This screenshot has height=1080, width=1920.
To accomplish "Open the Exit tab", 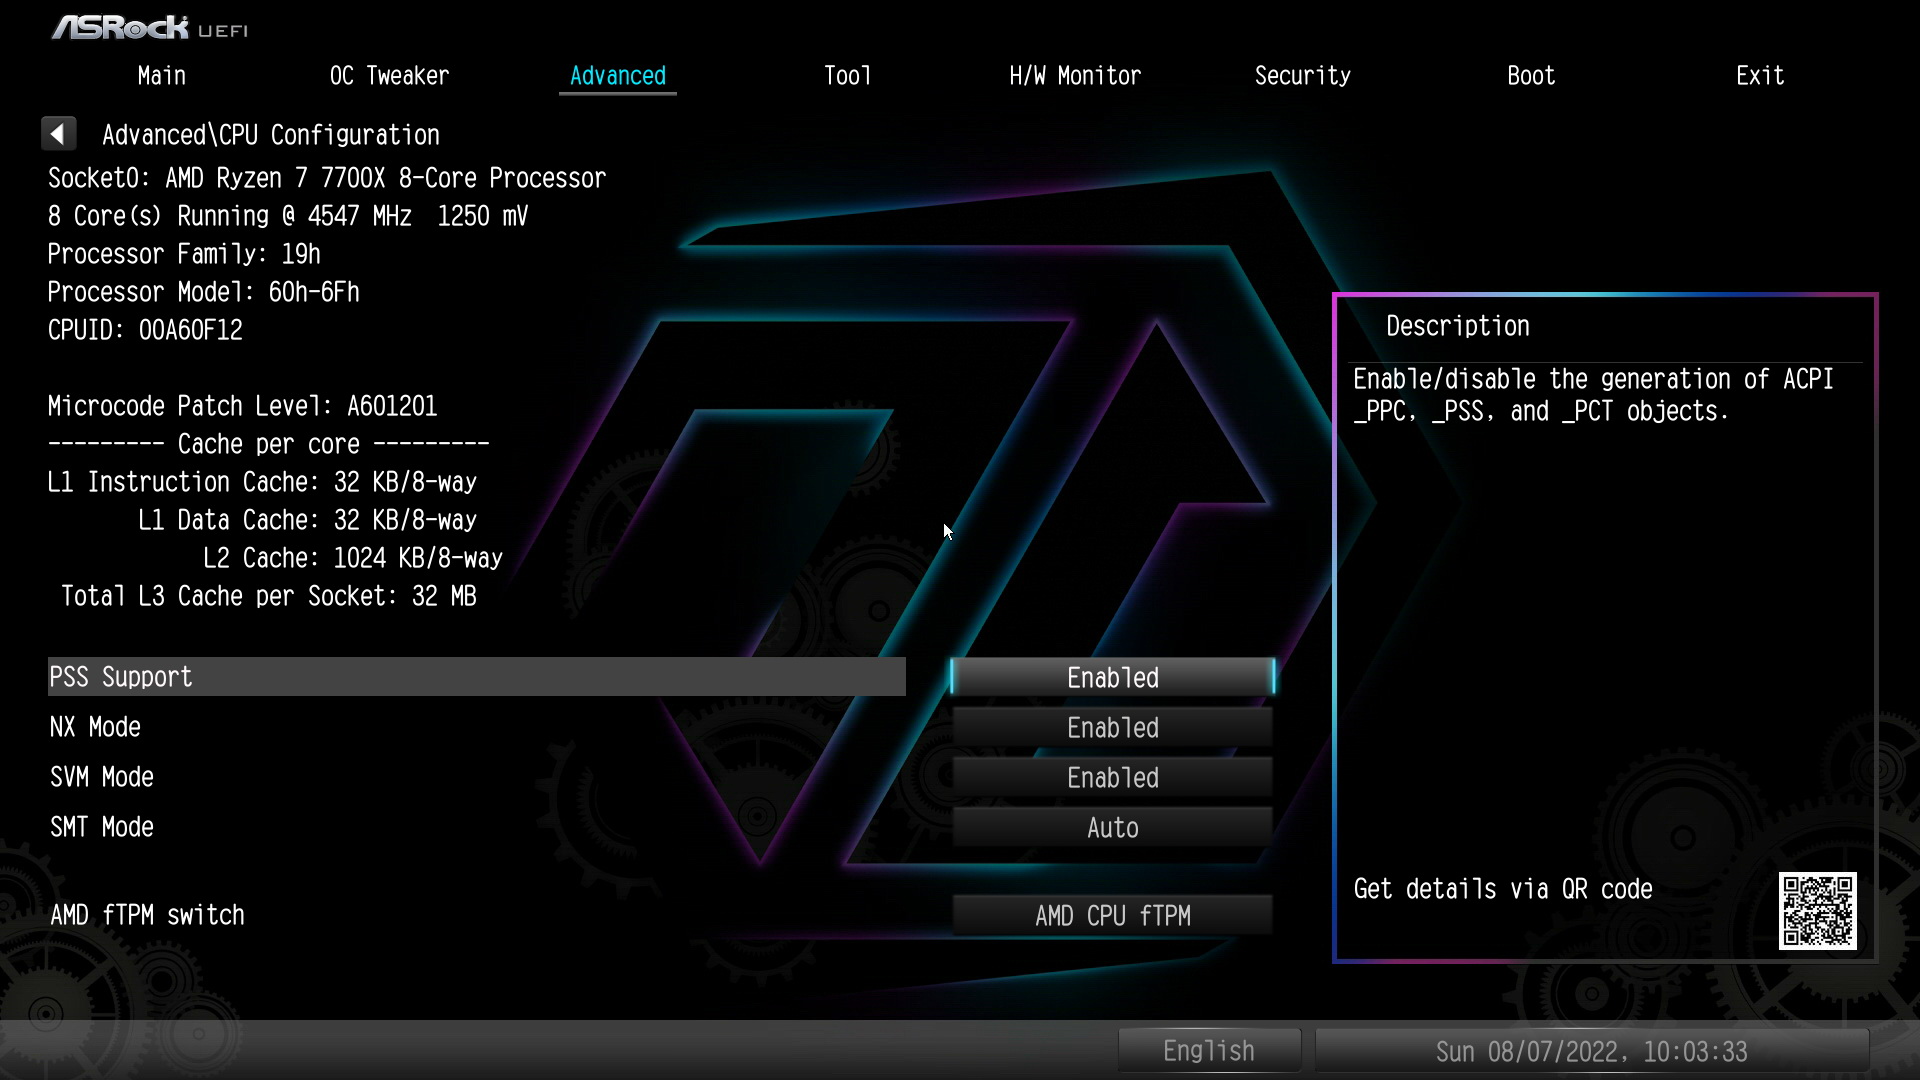I will click(x=1760, y=76).
